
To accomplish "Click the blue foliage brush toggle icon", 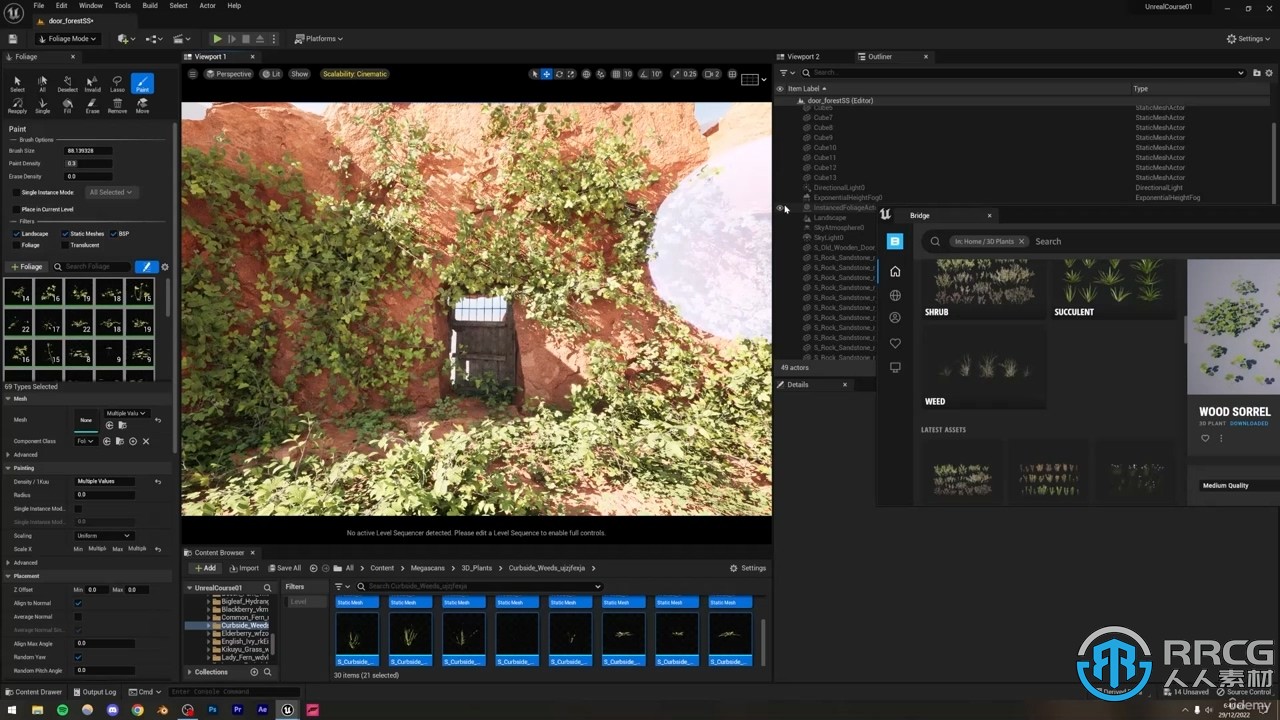I will pos(146,267).
